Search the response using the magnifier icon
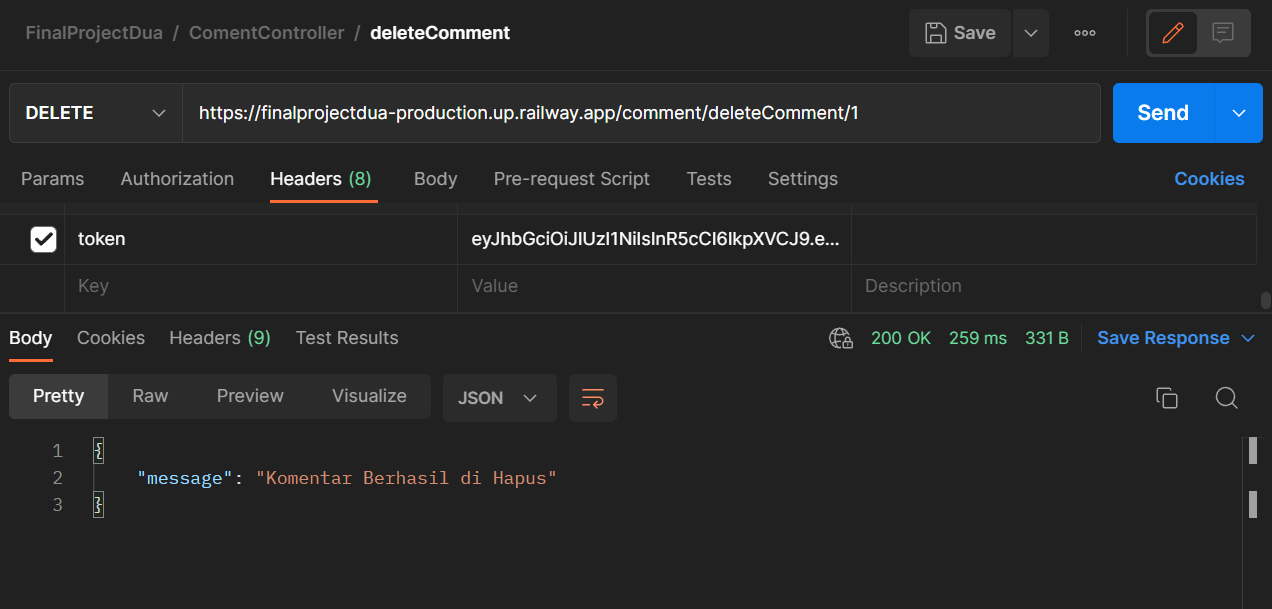 pyautogui.click(x=1227, y=397)
